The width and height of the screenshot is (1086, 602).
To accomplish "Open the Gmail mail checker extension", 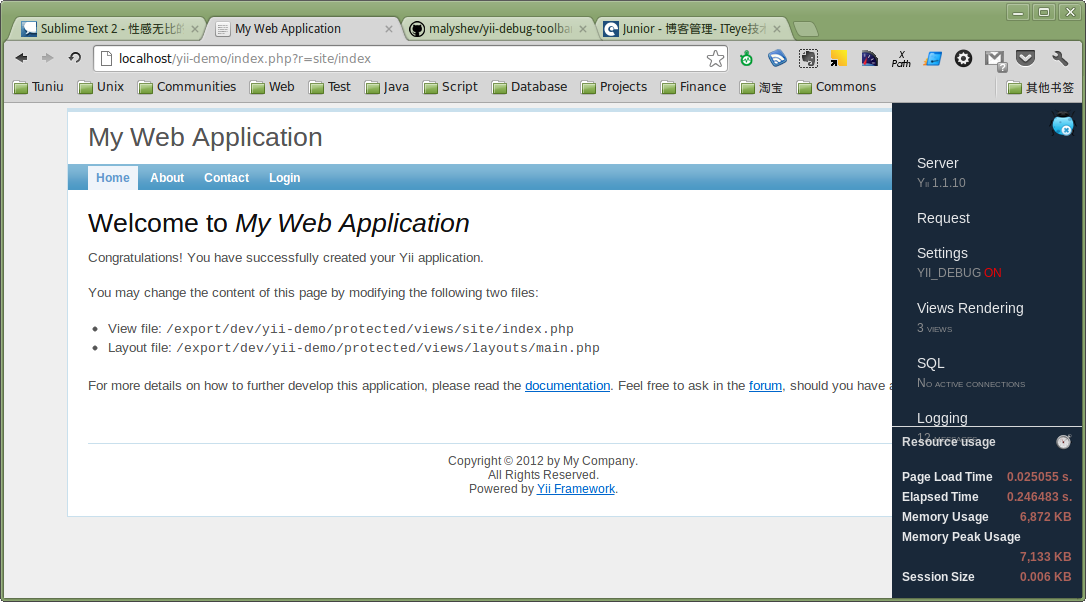I will (995, 60).
